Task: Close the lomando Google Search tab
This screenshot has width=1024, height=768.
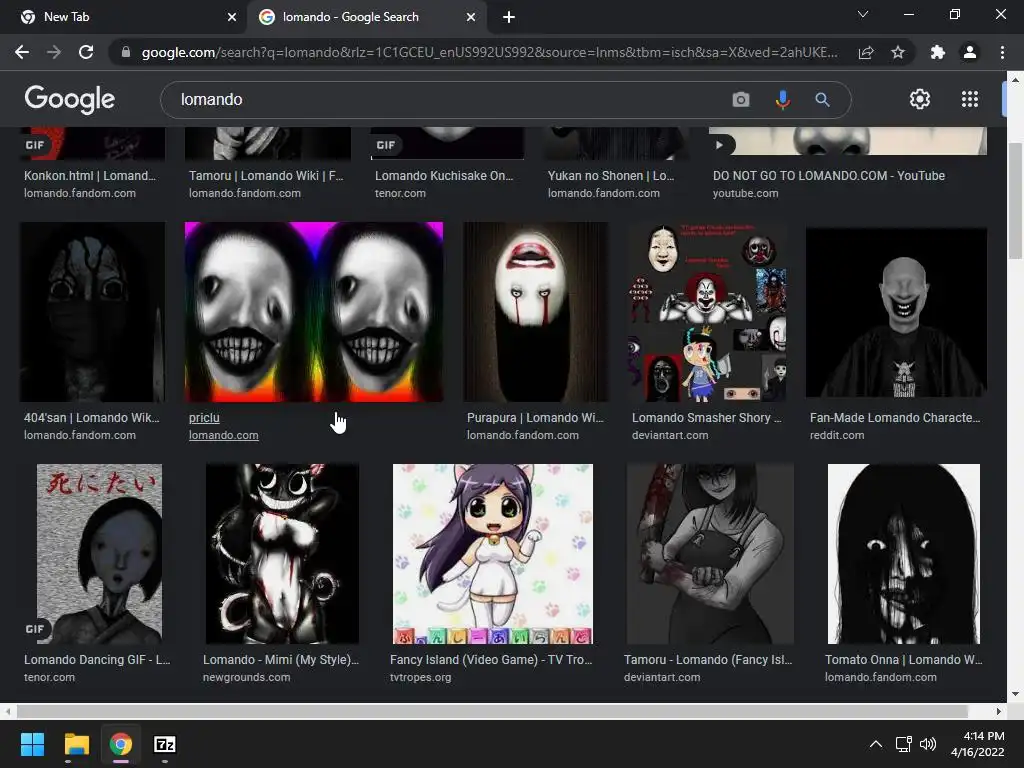Action: [471, 17]
